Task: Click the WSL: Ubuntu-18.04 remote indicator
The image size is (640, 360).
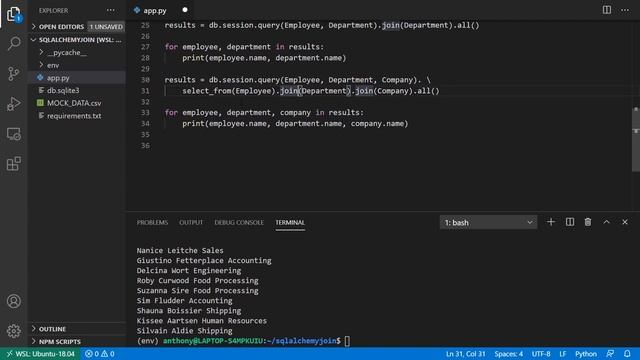Action: 40,354
